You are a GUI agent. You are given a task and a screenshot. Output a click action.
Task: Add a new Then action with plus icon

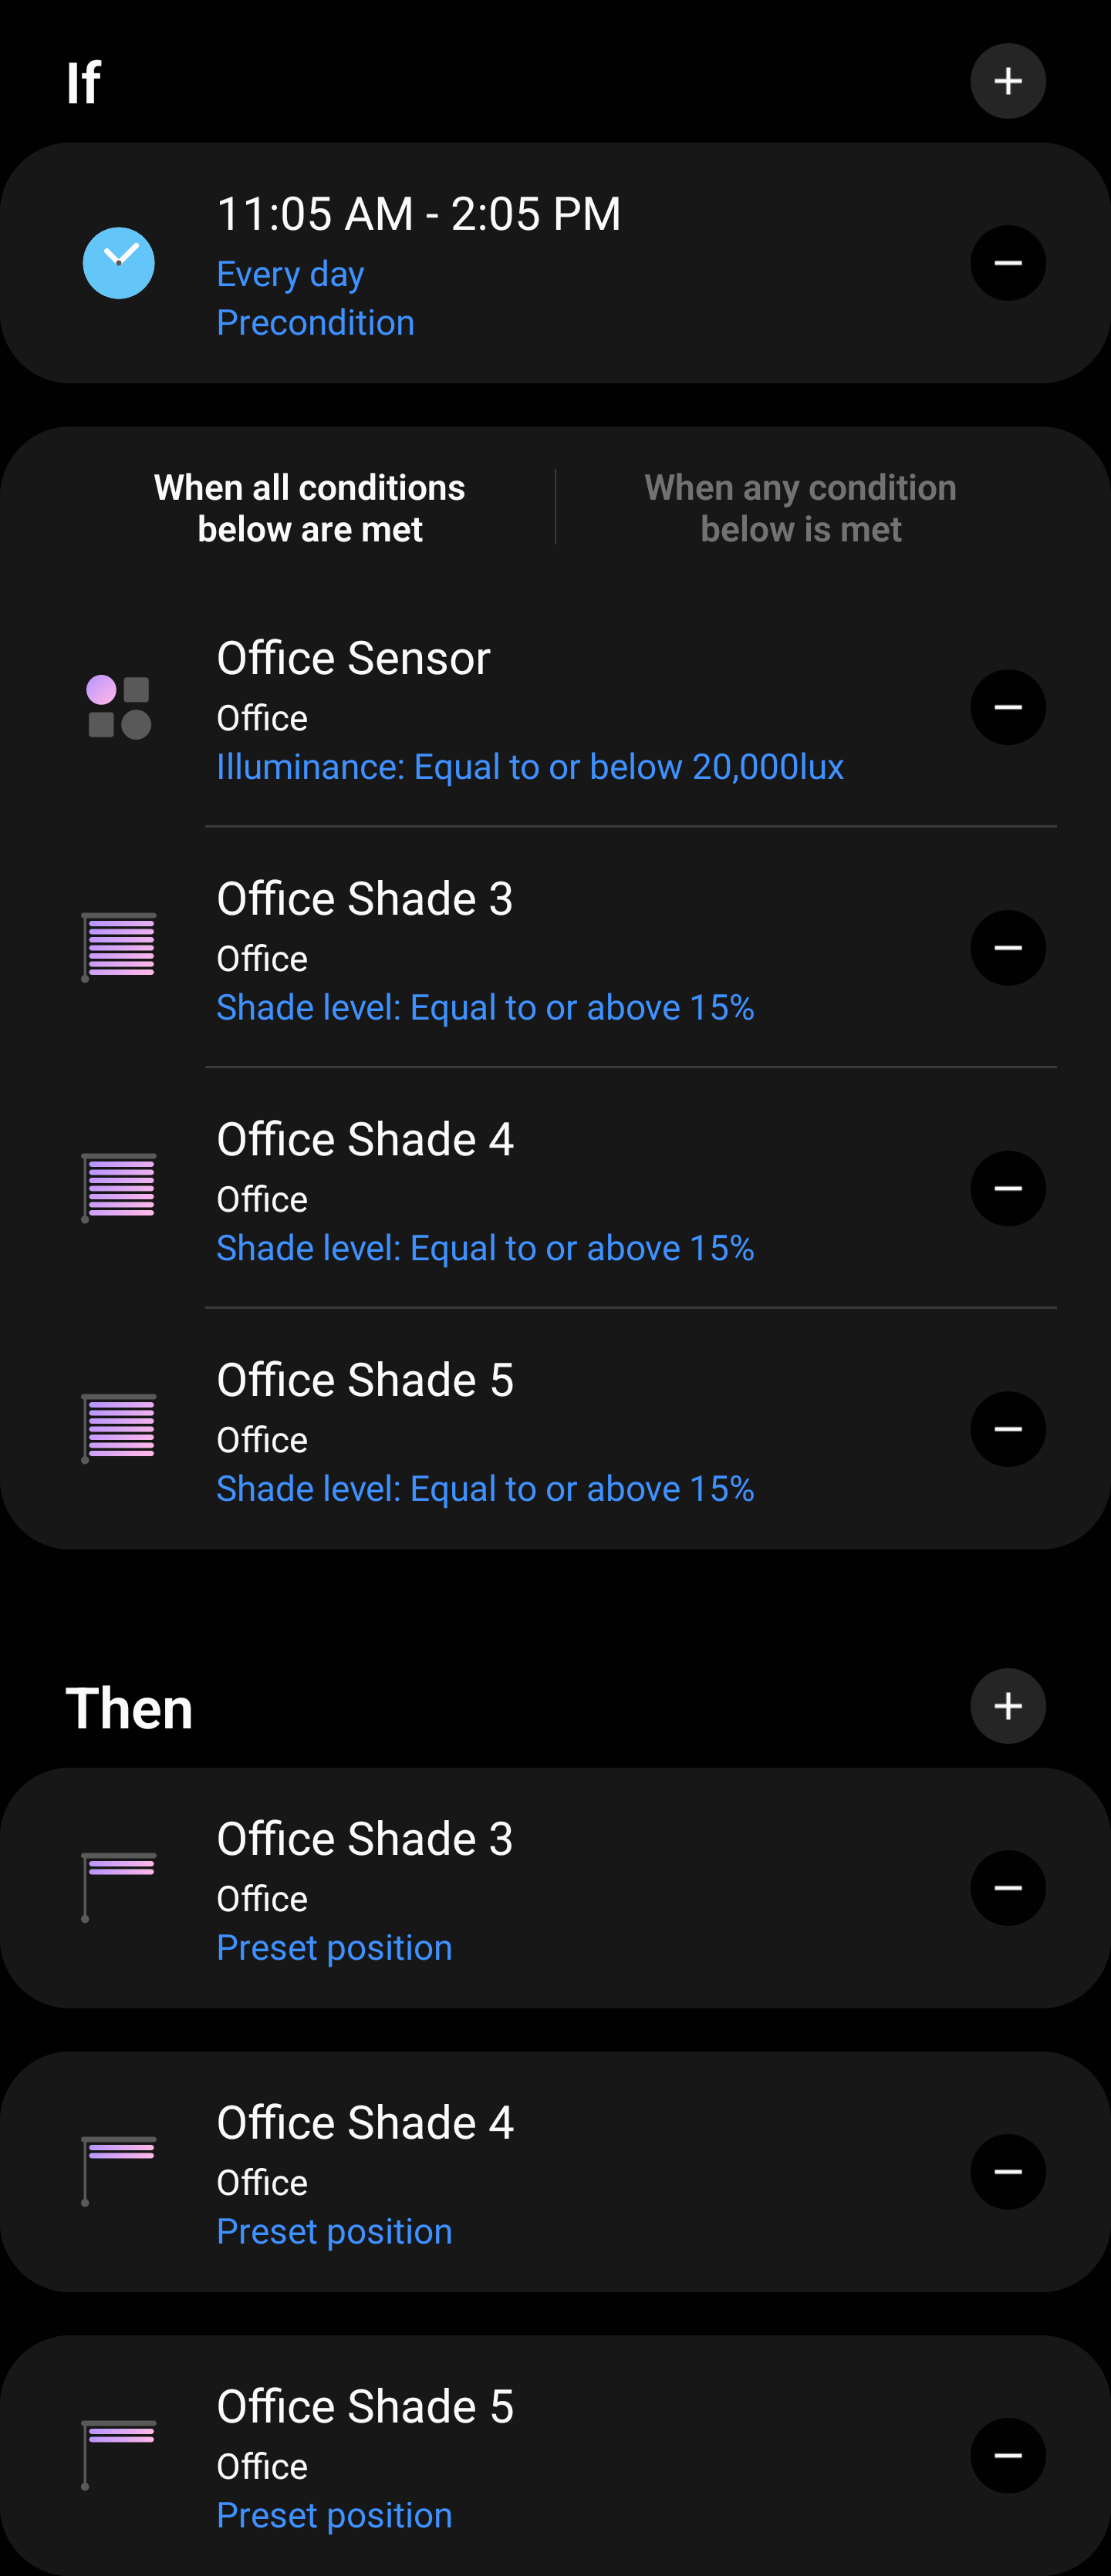1007,1706
